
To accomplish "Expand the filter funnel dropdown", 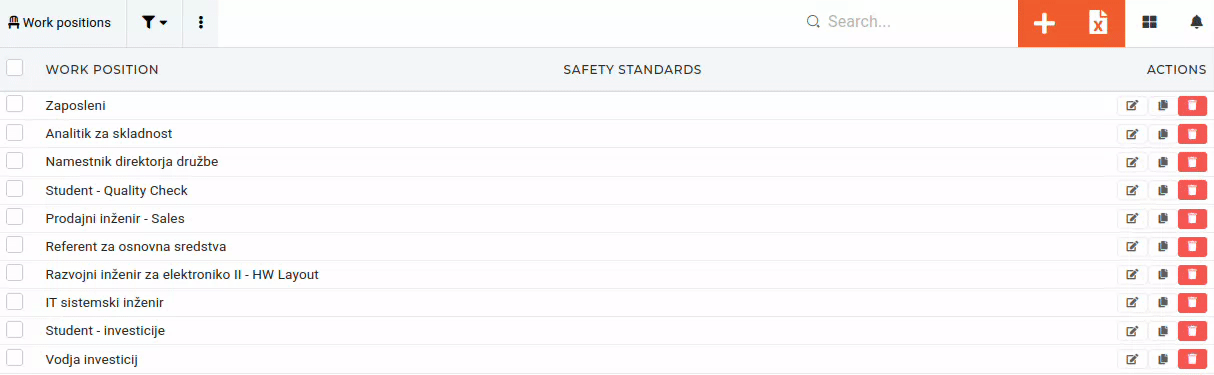I will point(154,23).
